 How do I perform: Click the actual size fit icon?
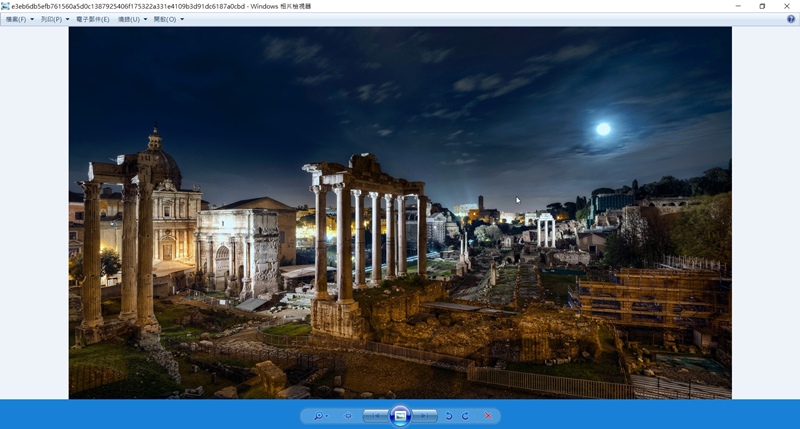pyautogui.click(x=348, y=416)
